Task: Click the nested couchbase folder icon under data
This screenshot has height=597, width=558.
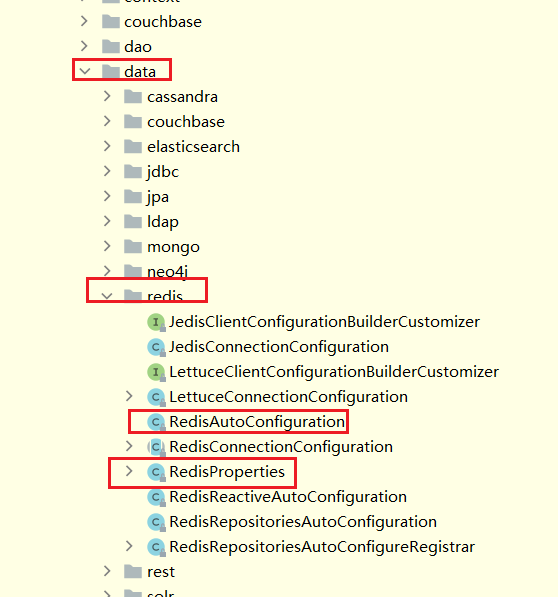Action: (x=133, y=122)
